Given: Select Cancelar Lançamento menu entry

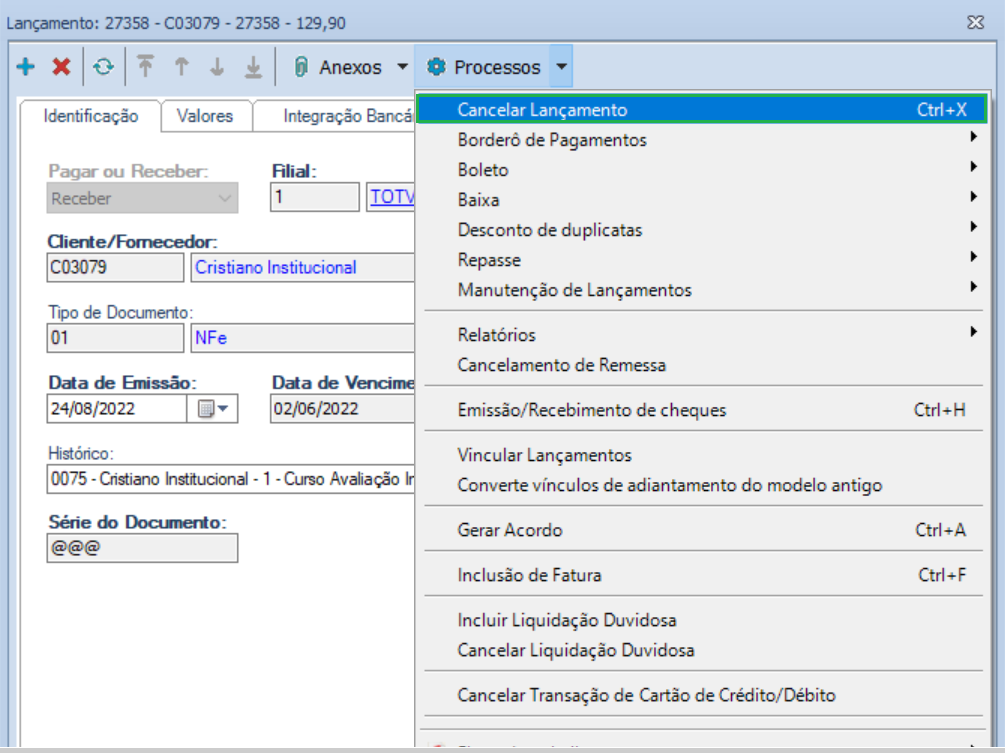Looking at the screenshot, I should pyautogui.click(x=702, y=110).
